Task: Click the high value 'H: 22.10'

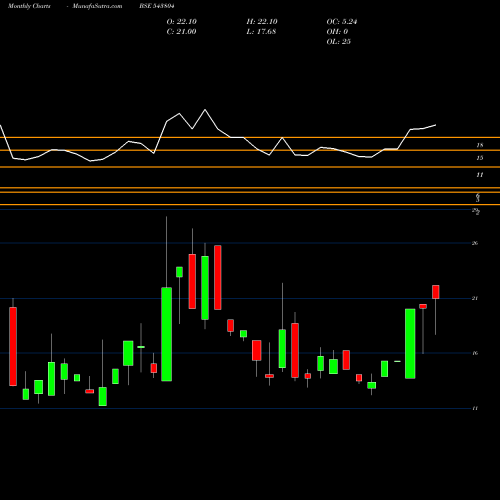Action: [262, 22]
